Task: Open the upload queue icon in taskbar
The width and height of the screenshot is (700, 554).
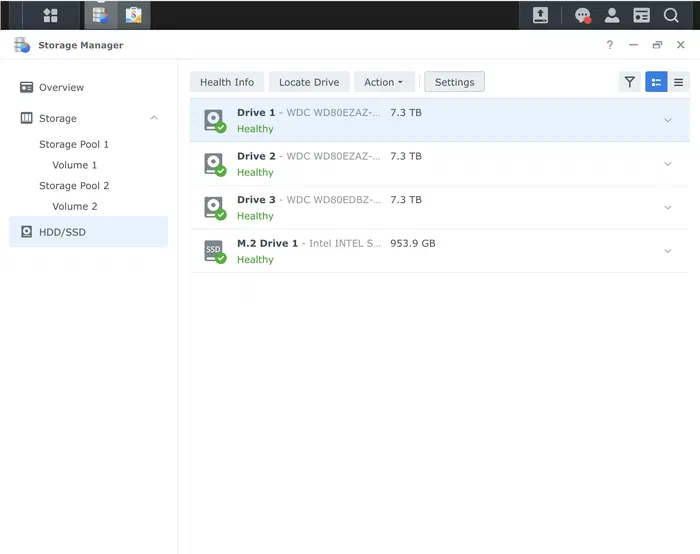Action: click(x=540, y=15)
